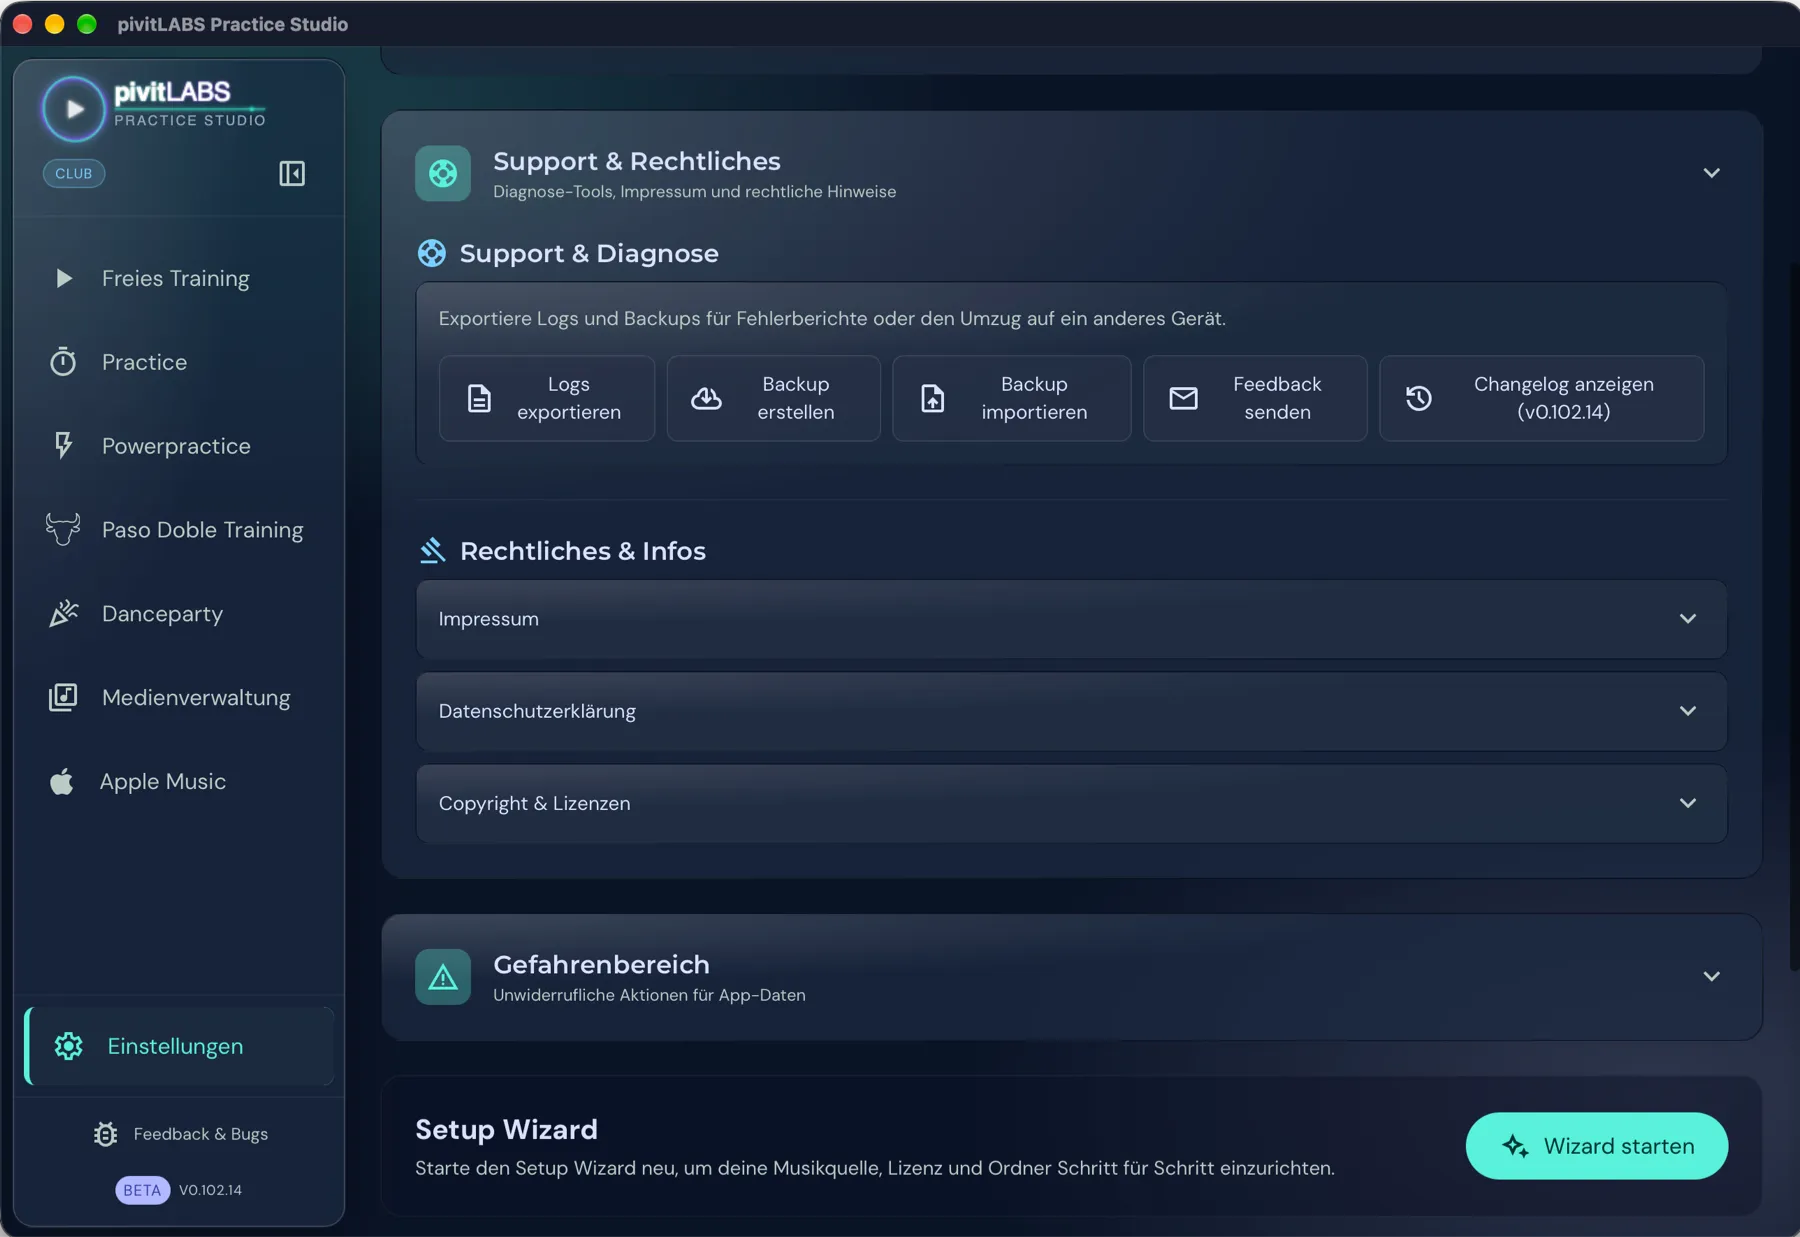Click the right-edge vertical scrollbar

coord(1794,615)
